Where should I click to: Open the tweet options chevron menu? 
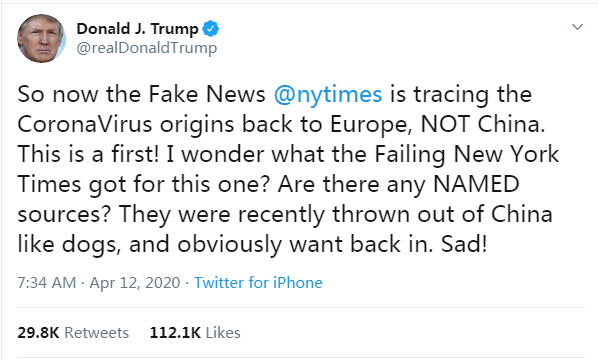[x=577, y=27]
